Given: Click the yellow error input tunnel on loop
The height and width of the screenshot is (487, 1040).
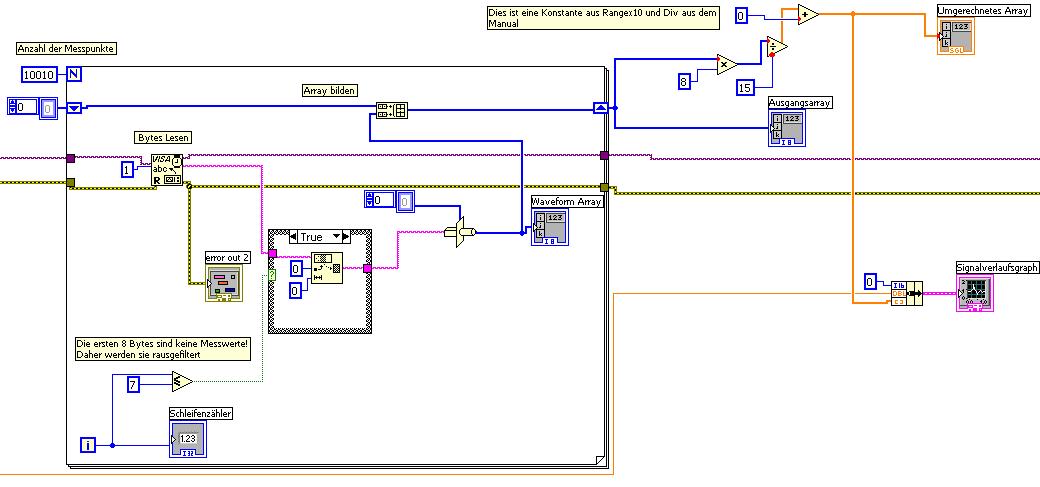Looking at the screenshot, I should click(x=71, y=182).
